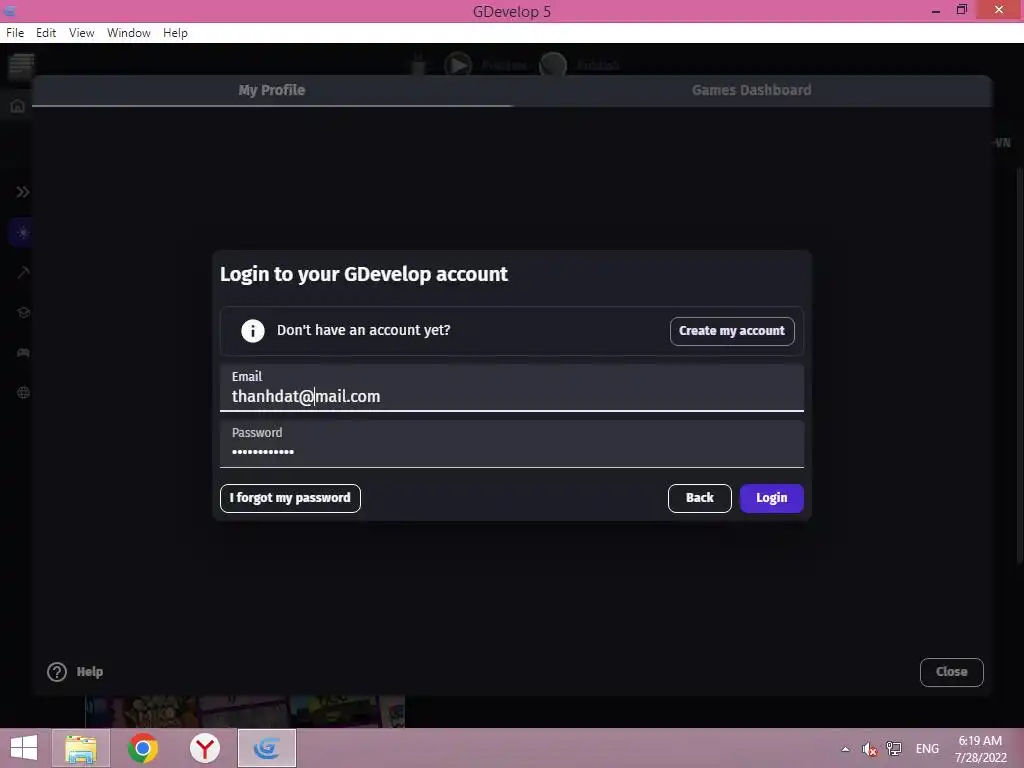Click I forgot my password

click(290, 498)
